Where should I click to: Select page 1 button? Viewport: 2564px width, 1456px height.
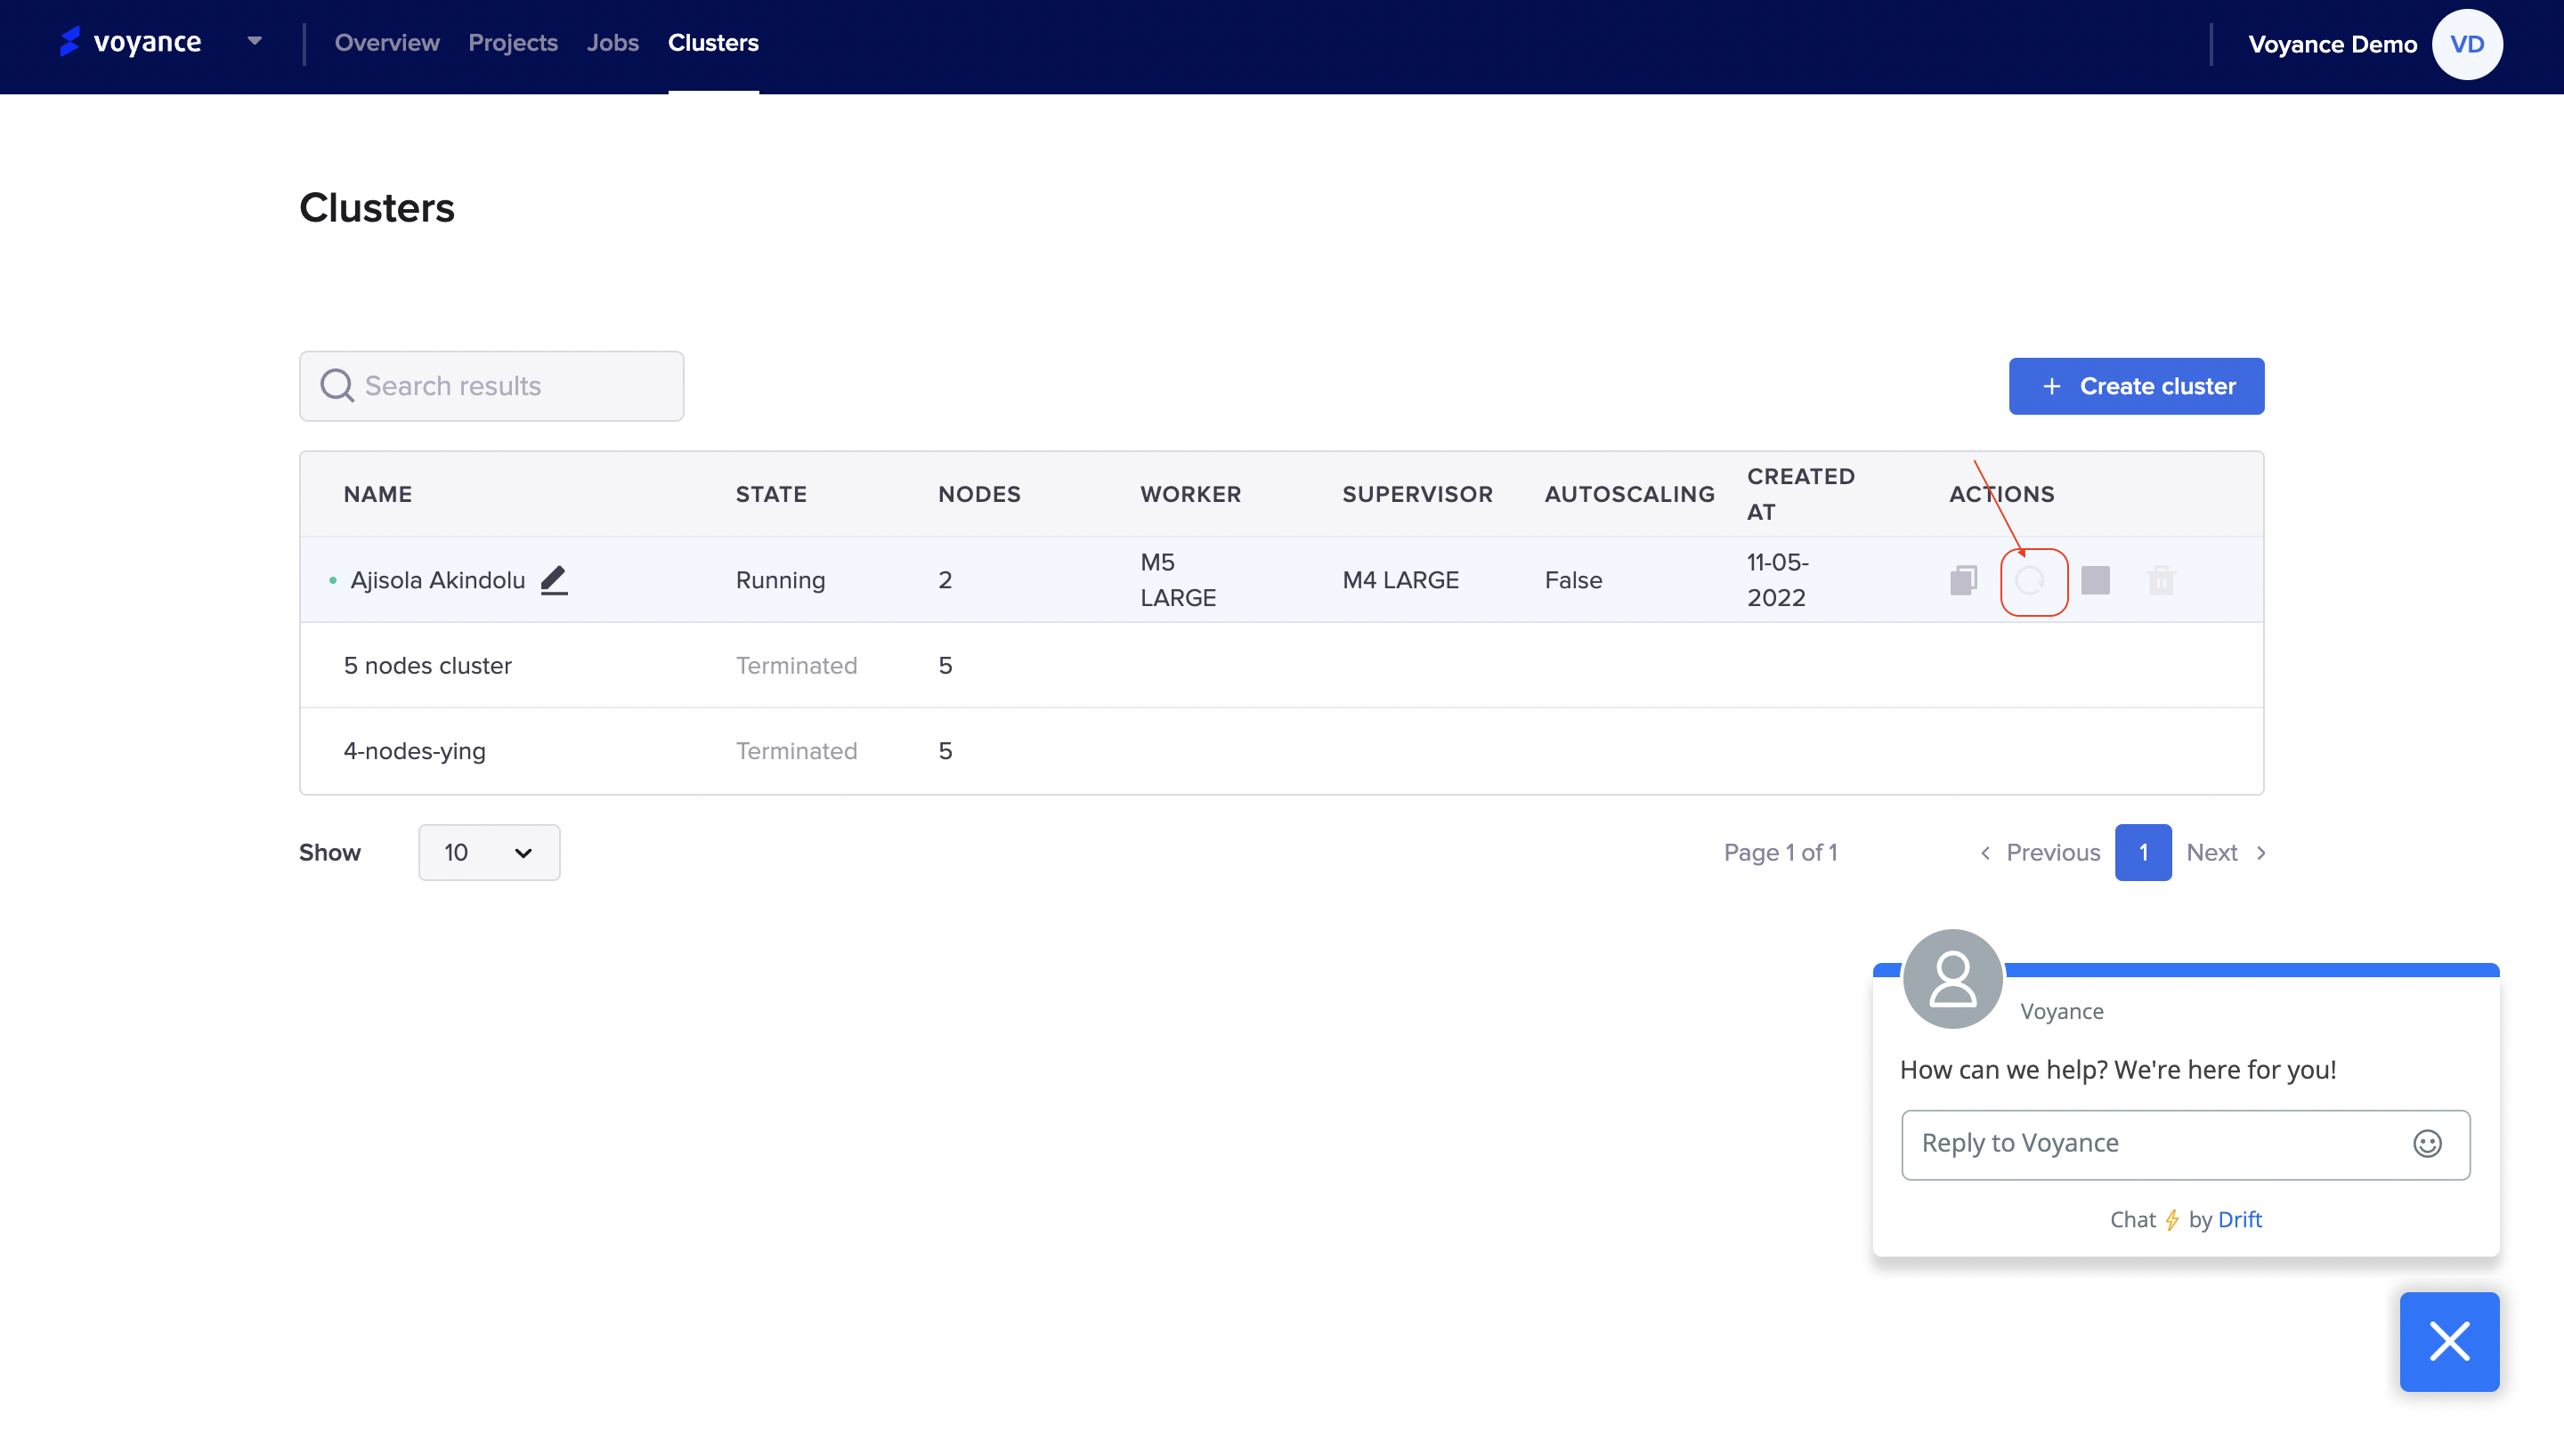coord(2143,852)
